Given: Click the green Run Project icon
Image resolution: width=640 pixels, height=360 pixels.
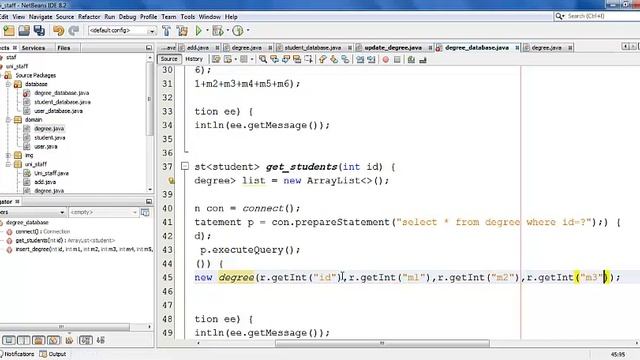Looking at the screenshot, I should tap(199, 31).
